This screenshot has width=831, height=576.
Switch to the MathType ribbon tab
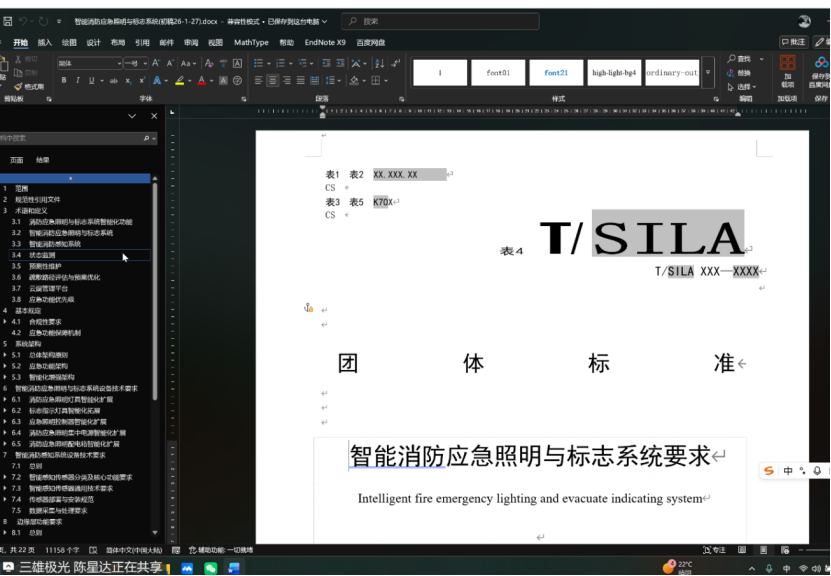point(253,42)
